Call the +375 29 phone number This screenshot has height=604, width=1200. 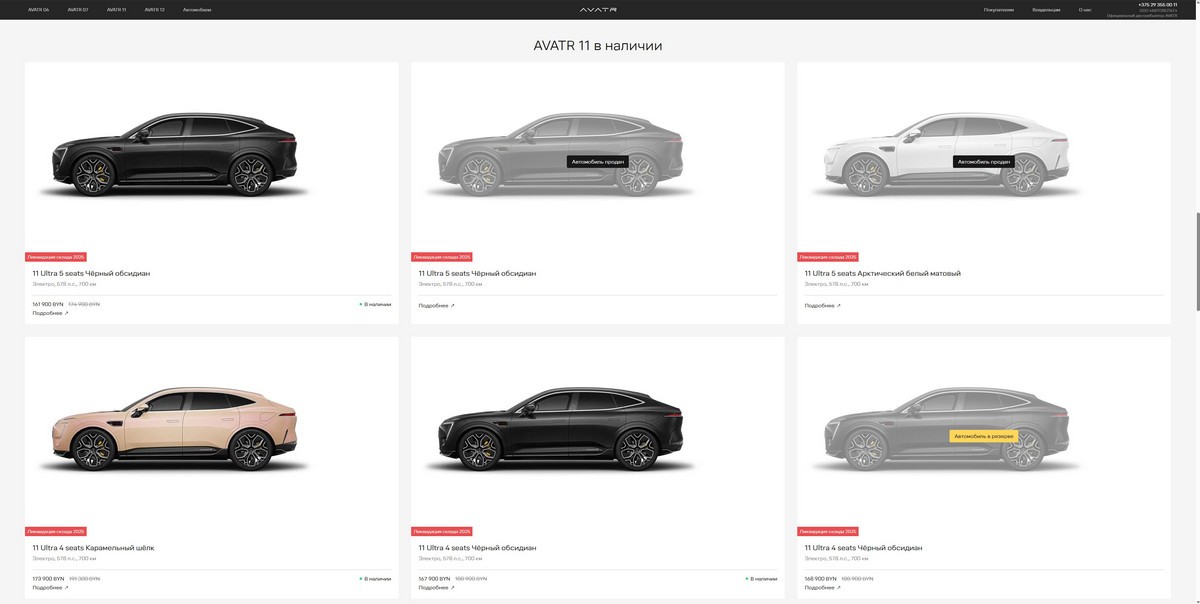(x=1157, y=4)
